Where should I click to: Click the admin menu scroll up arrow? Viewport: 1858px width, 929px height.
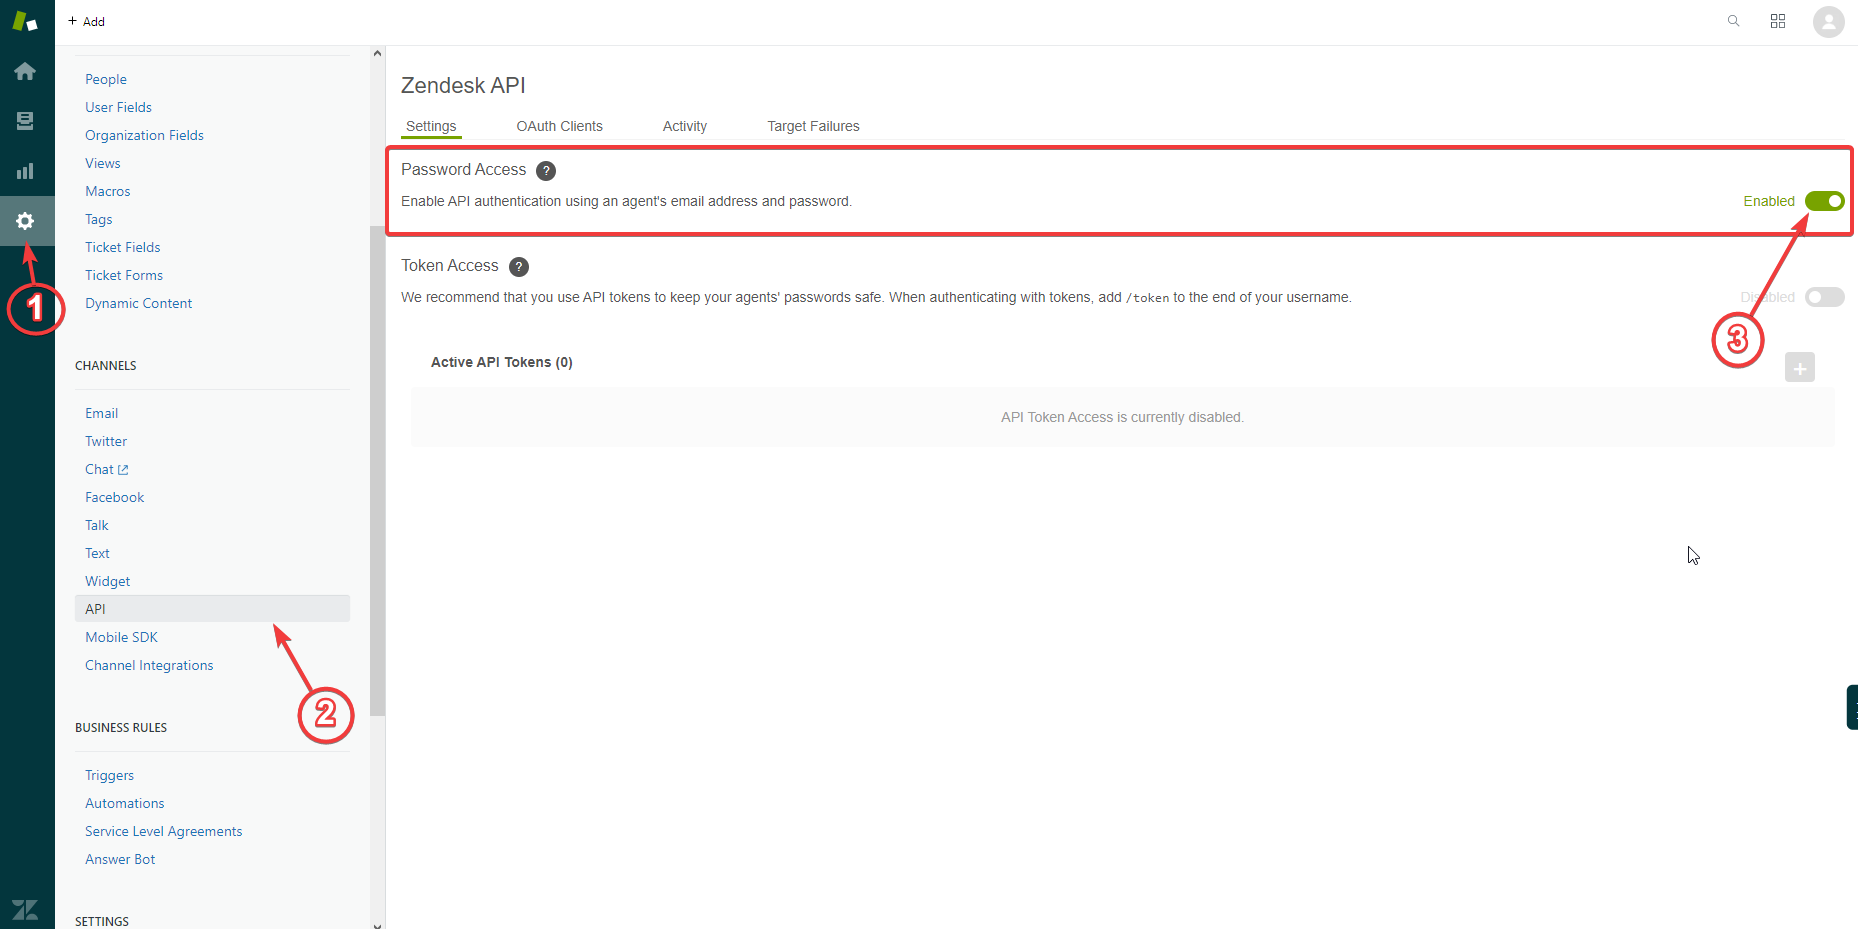click(x=377, y=53)
